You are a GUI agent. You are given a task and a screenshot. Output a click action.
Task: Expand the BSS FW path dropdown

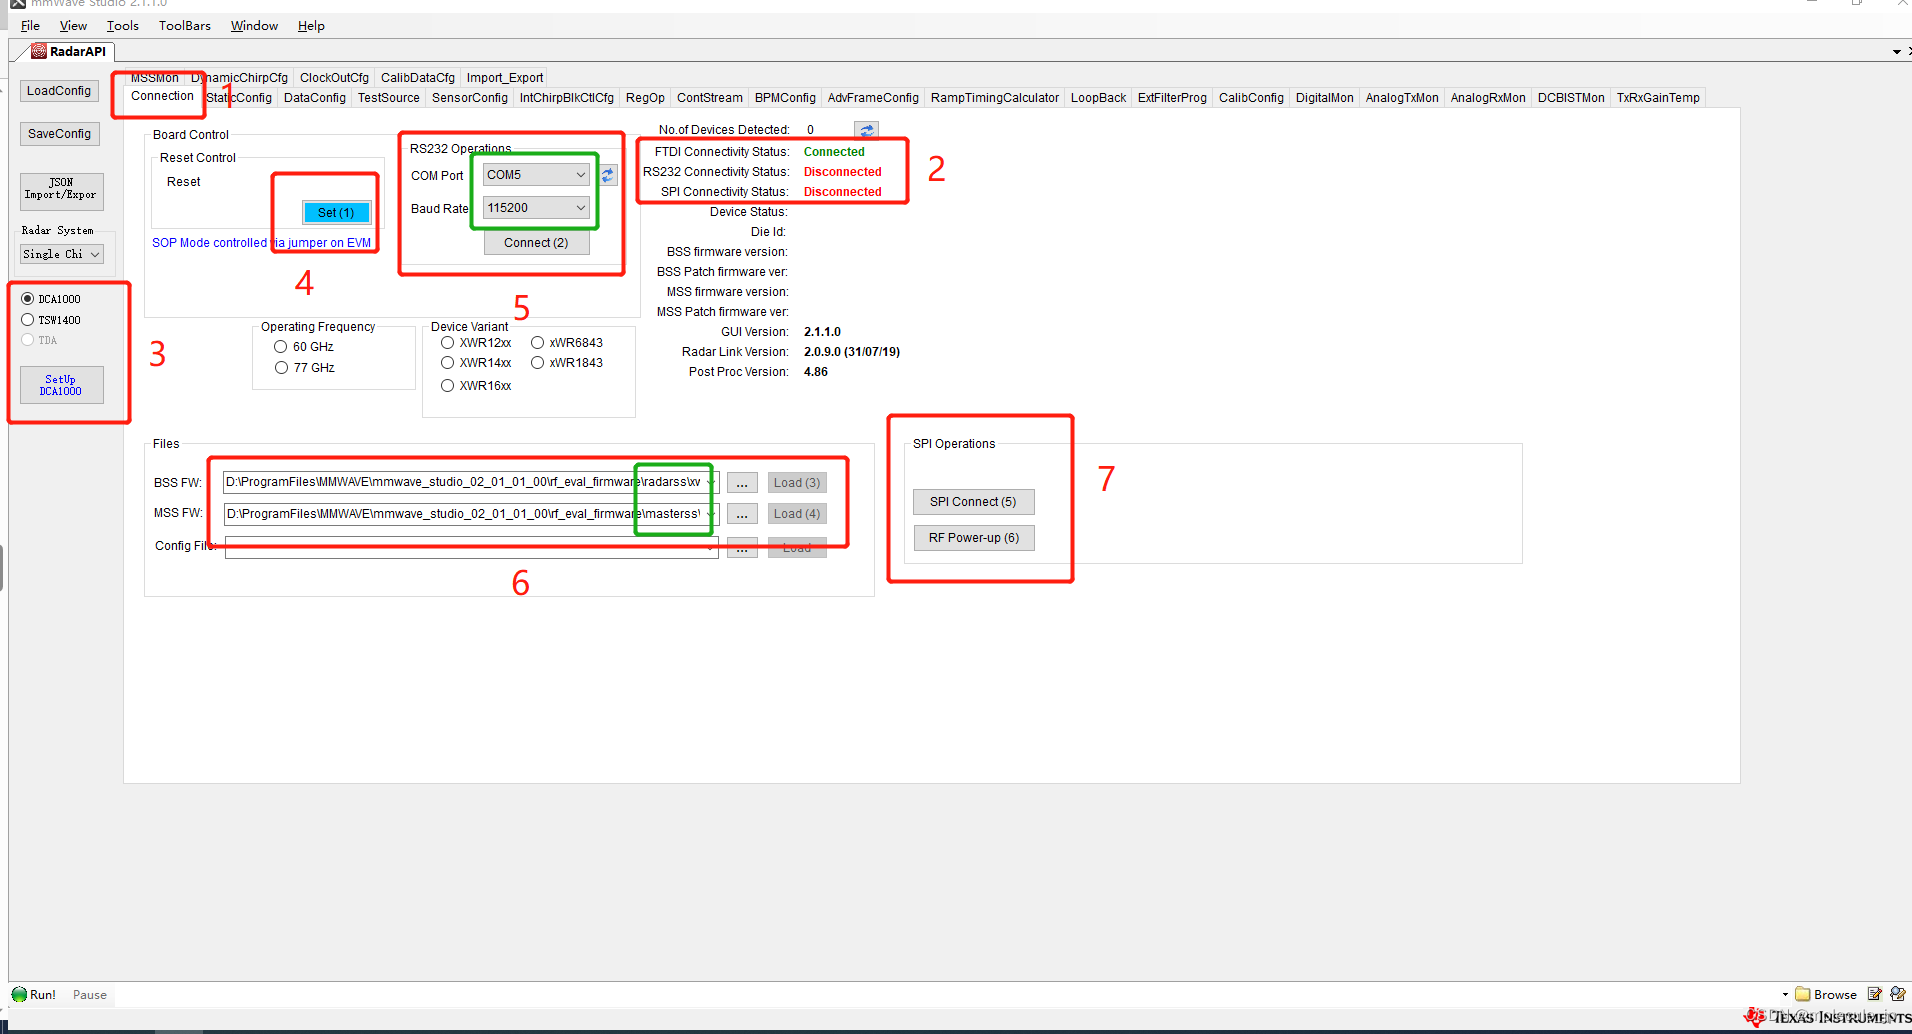pos(711,483)
